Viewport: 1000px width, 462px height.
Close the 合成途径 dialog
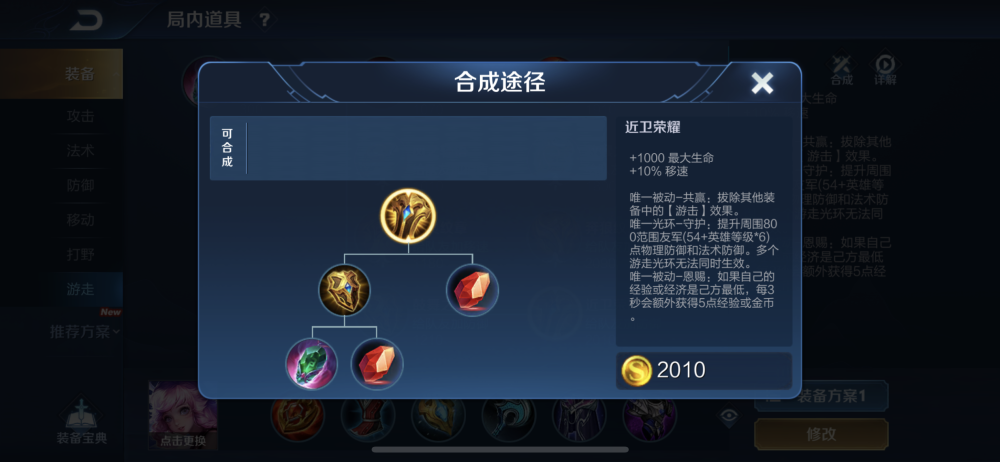tap(762, 83)
